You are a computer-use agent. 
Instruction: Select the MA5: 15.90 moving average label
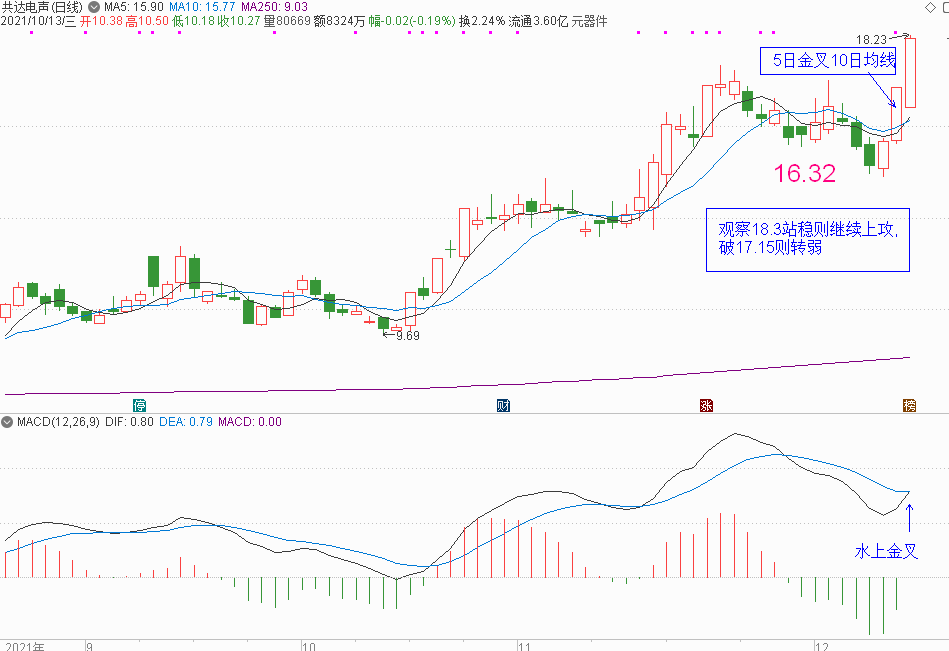(x=134, y=7)
